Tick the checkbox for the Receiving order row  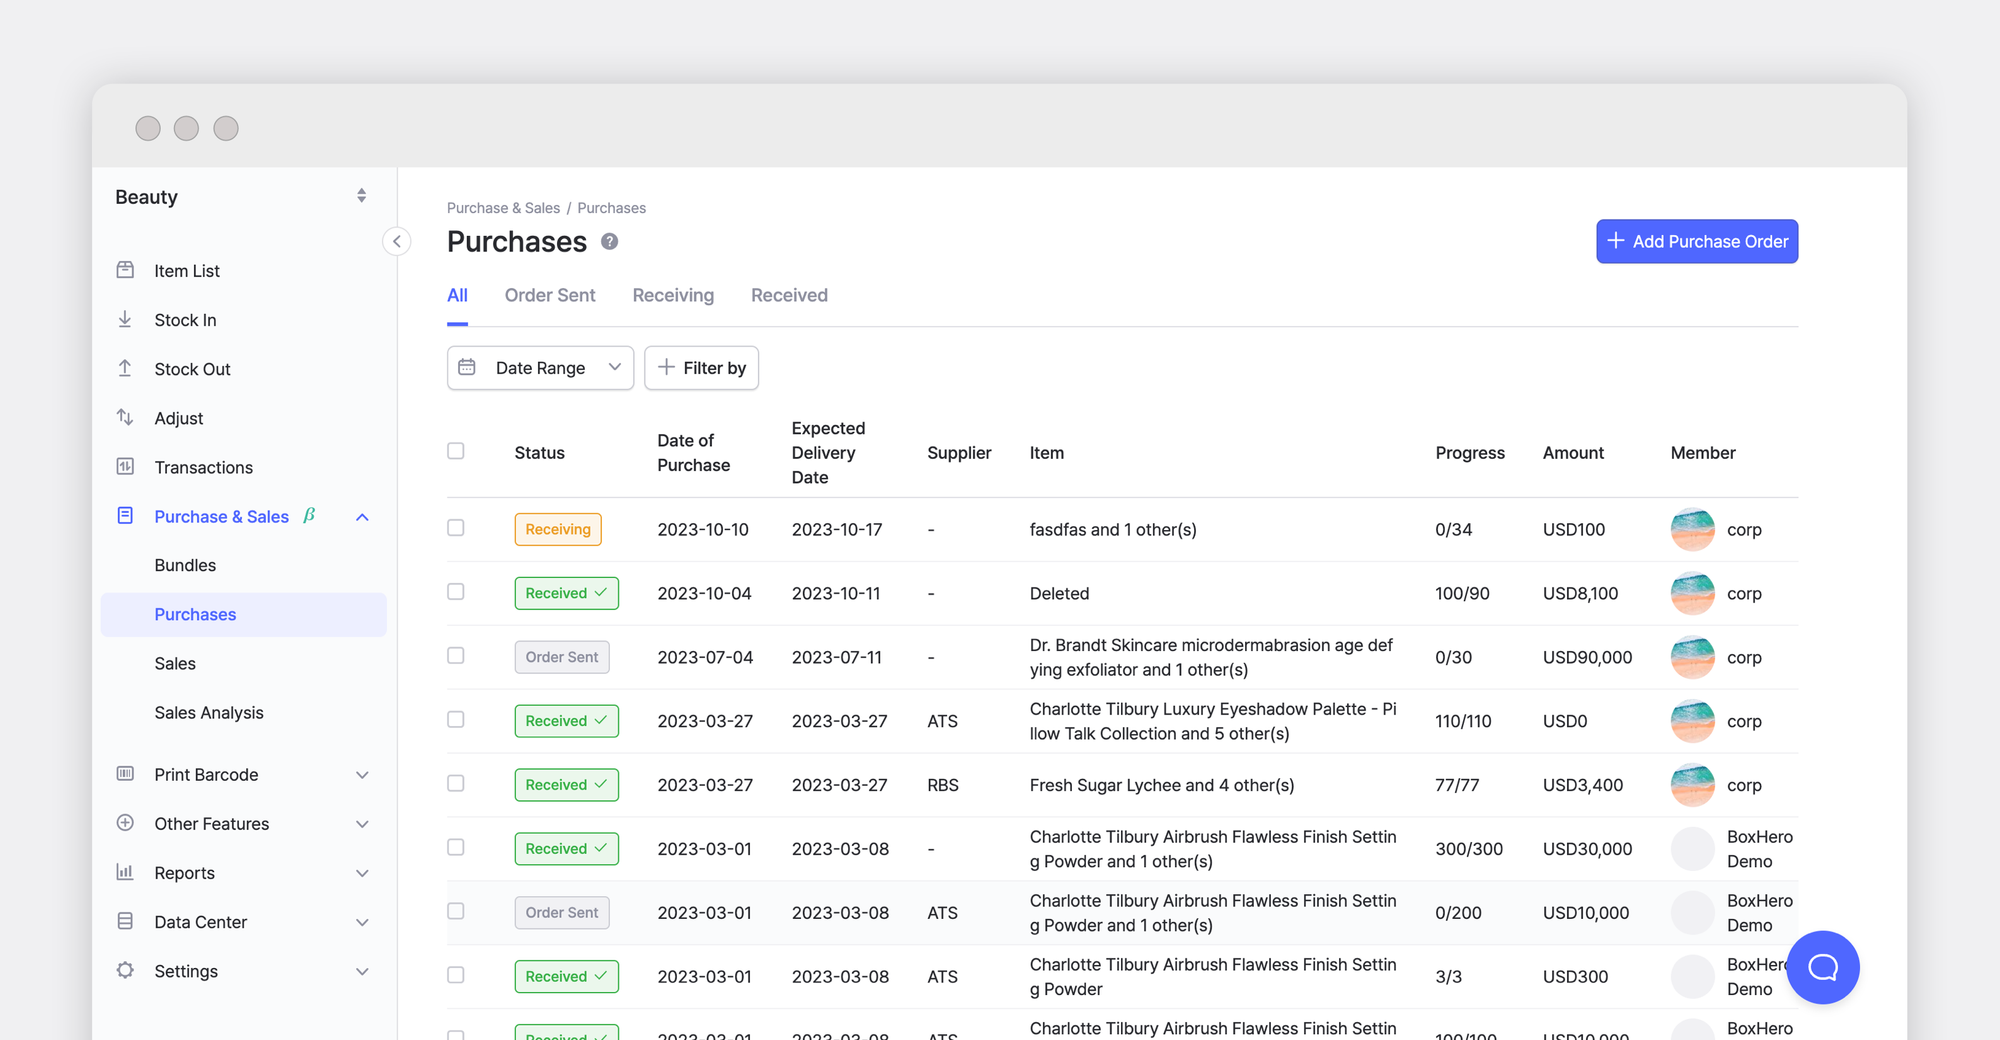(456, 528)
